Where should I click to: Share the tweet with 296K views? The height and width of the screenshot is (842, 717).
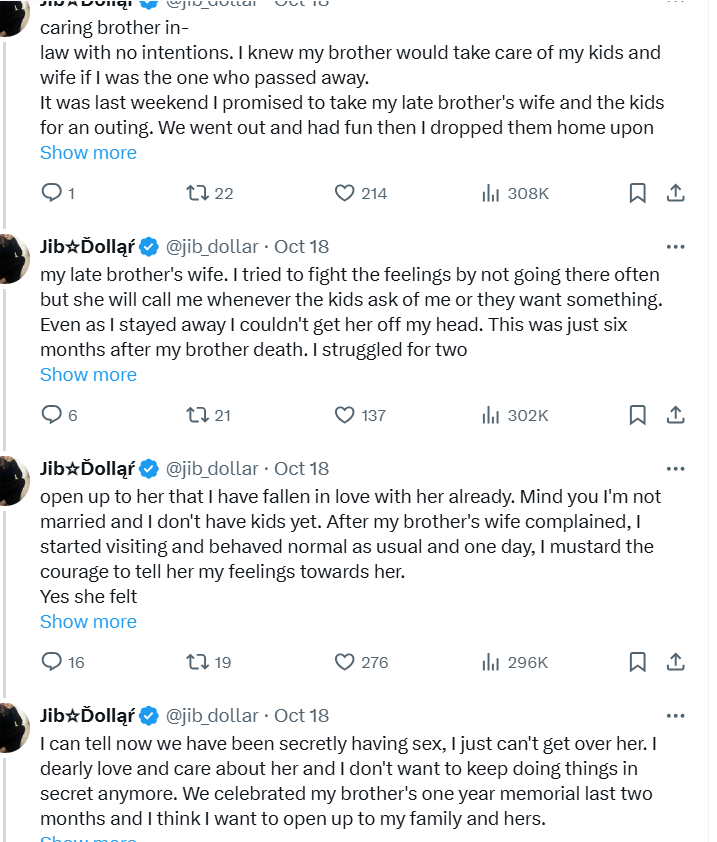tap(675, 662)
